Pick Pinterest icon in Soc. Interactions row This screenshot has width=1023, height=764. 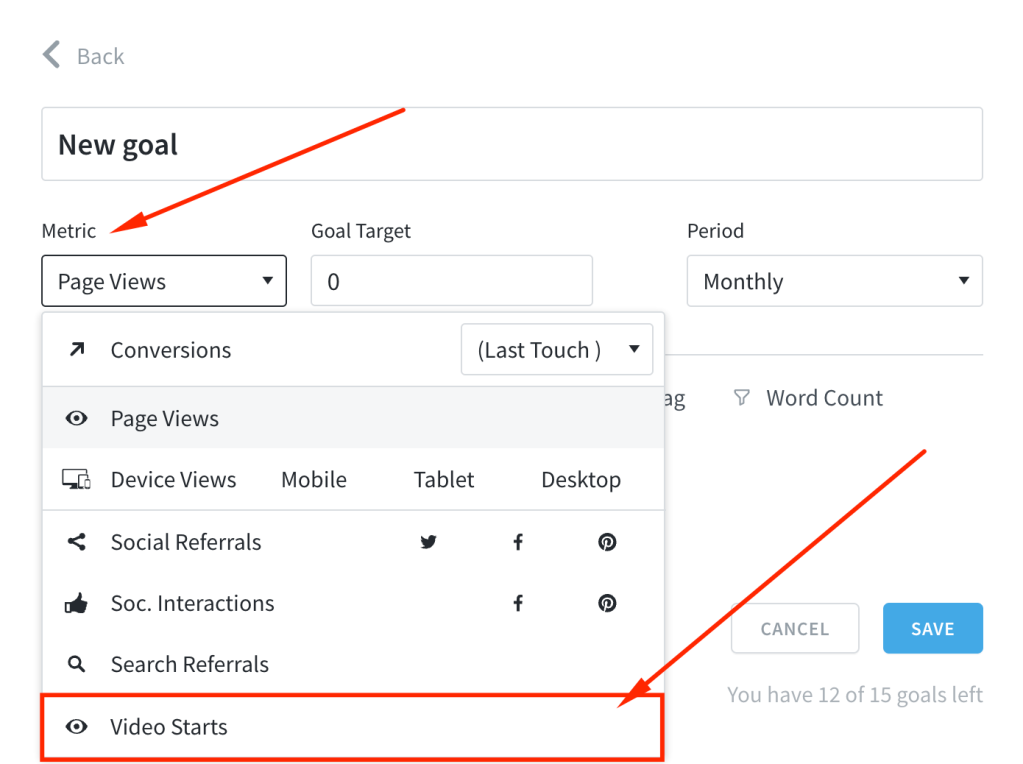pos(607,603)
